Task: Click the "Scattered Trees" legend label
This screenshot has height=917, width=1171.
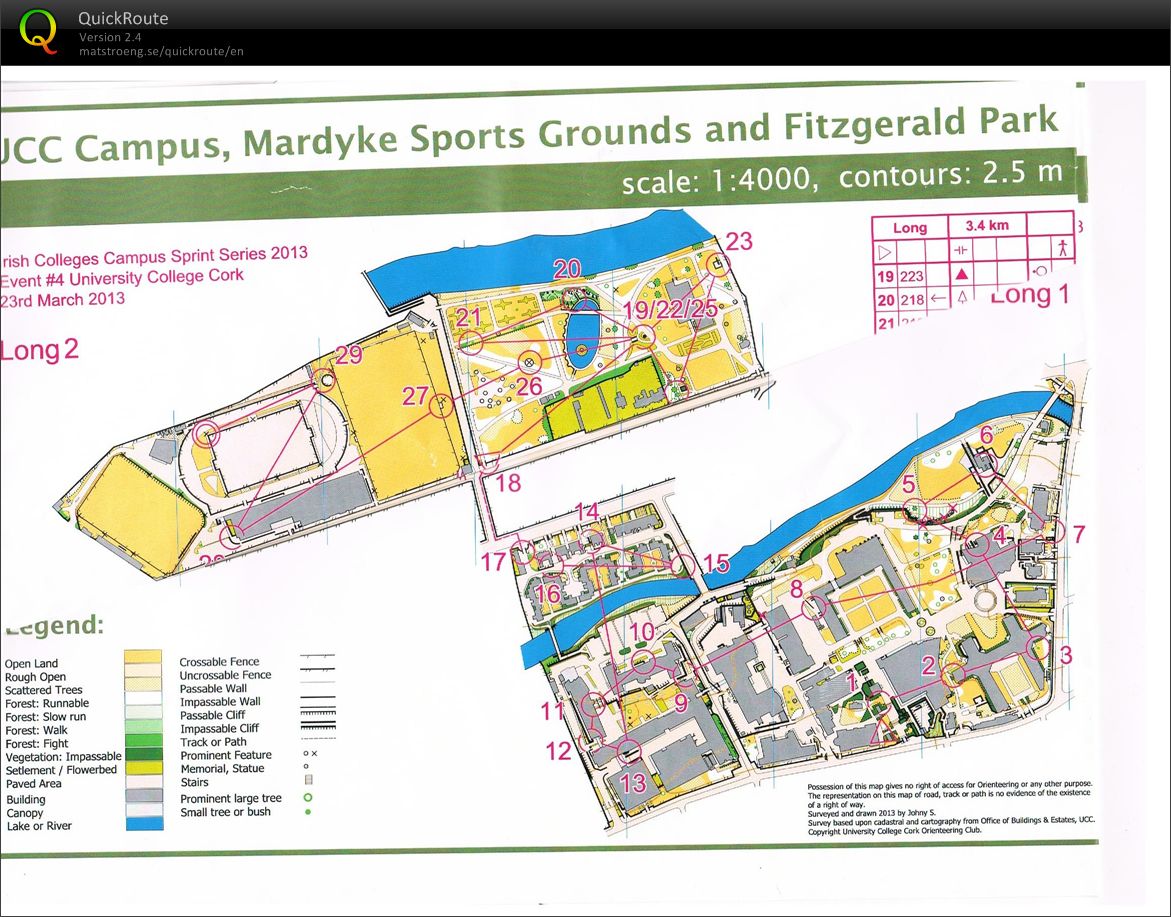Action: coord(44,690)
